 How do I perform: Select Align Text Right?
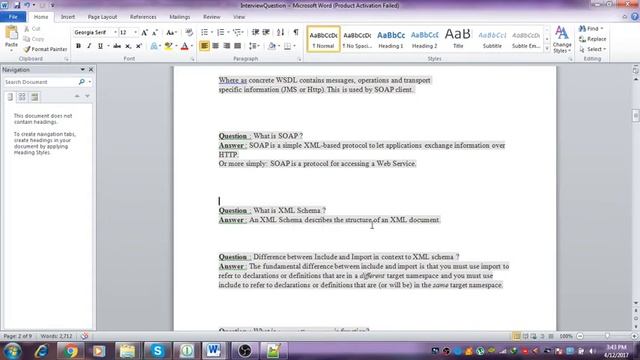point(227,46)
